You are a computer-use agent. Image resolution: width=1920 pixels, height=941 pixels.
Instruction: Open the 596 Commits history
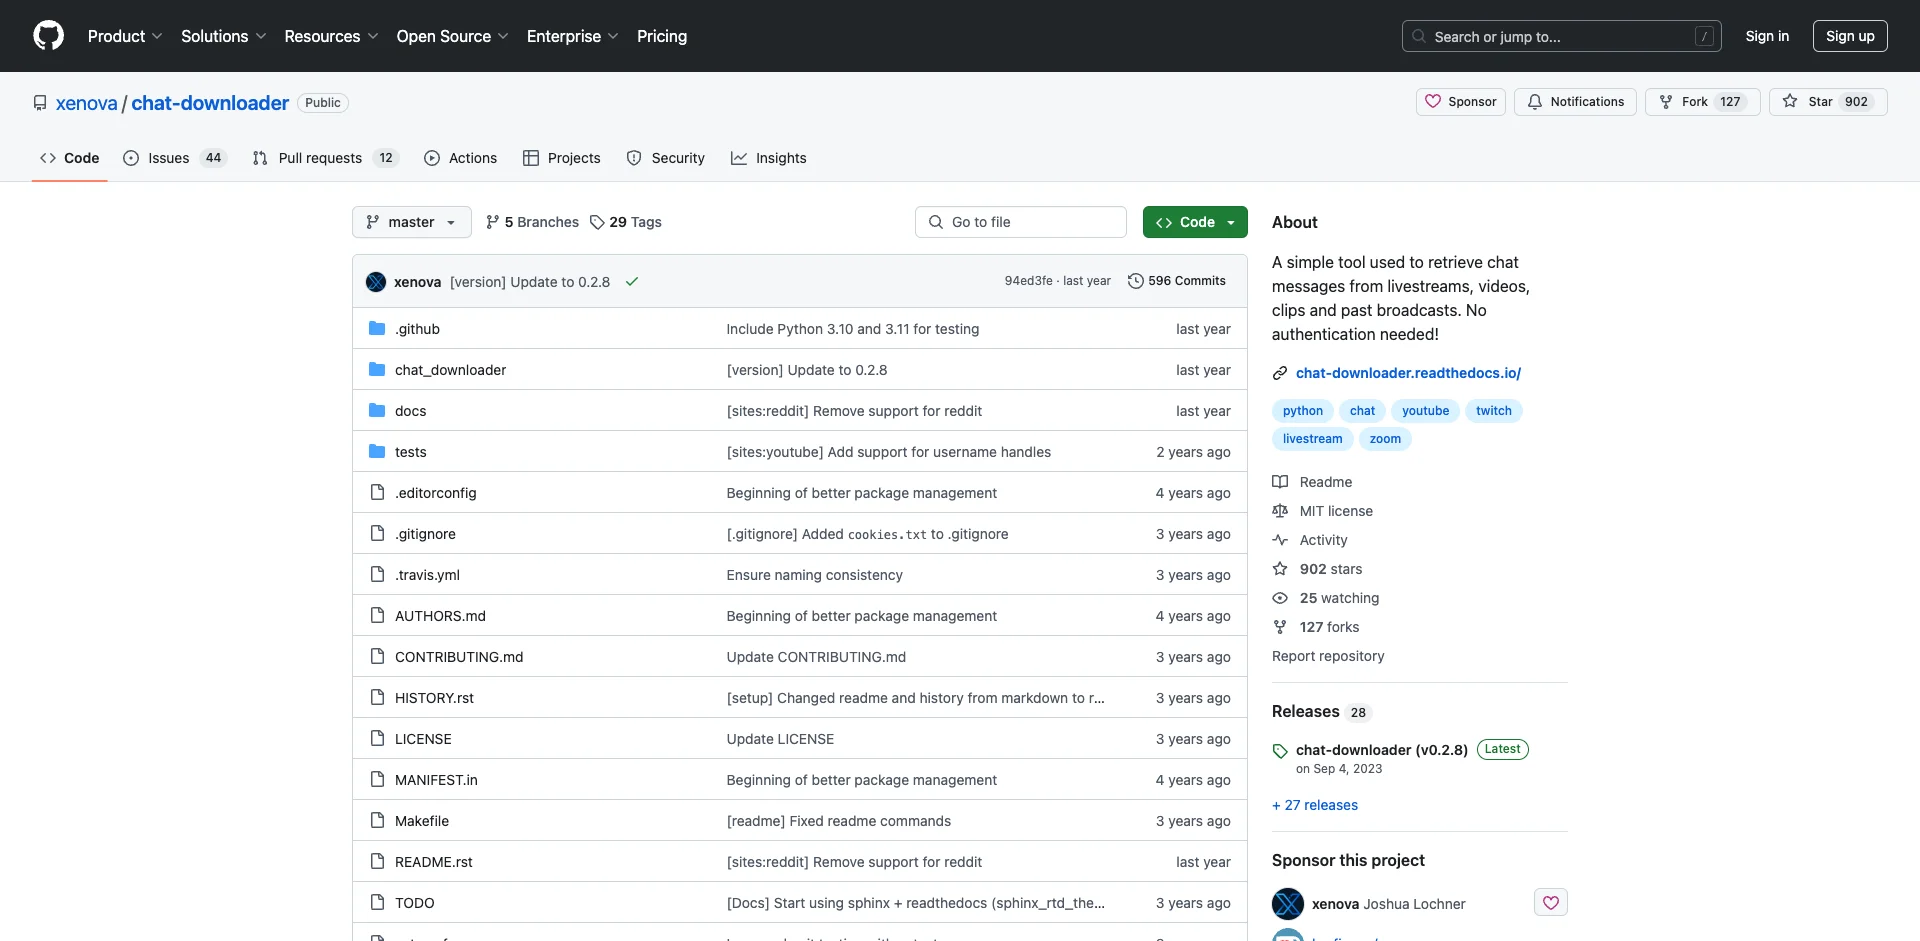pos(1176,281)
